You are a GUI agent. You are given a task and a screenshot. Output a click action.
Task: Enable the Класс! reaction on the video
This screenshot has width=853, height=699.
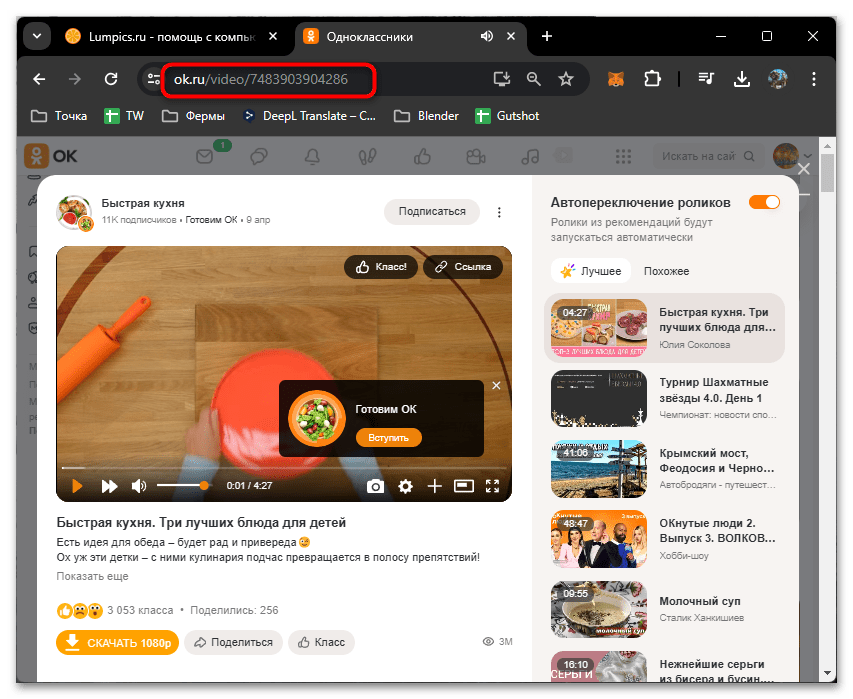(380, 267)
